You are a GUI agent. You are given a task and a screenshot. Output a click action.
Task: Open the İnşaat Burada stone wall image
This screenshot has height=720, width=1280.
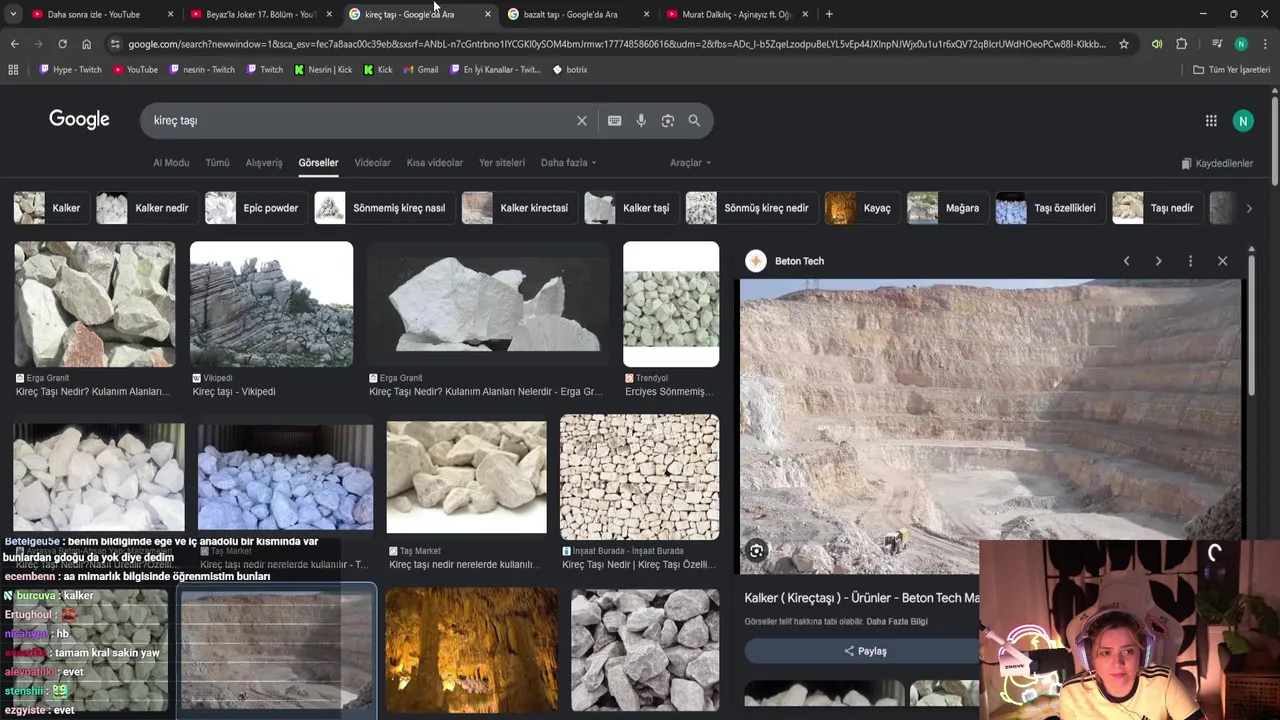tap(639, 477)
